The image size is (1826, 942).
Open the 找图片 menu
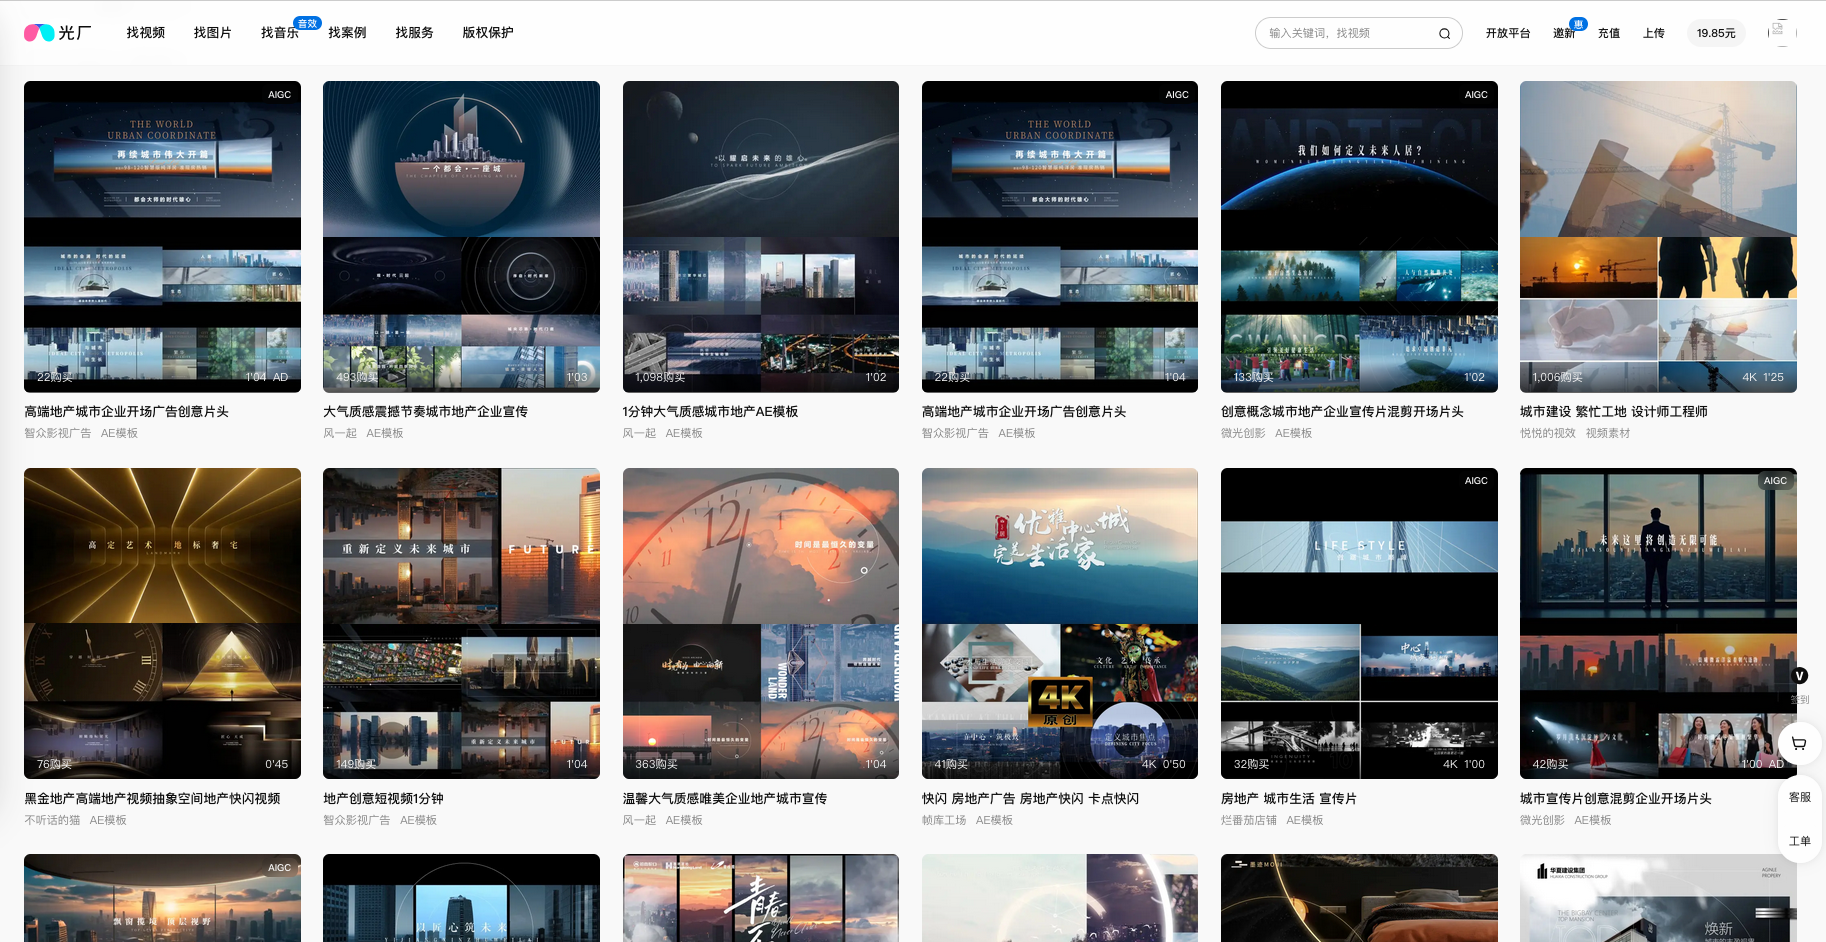[x=212, y=33]
